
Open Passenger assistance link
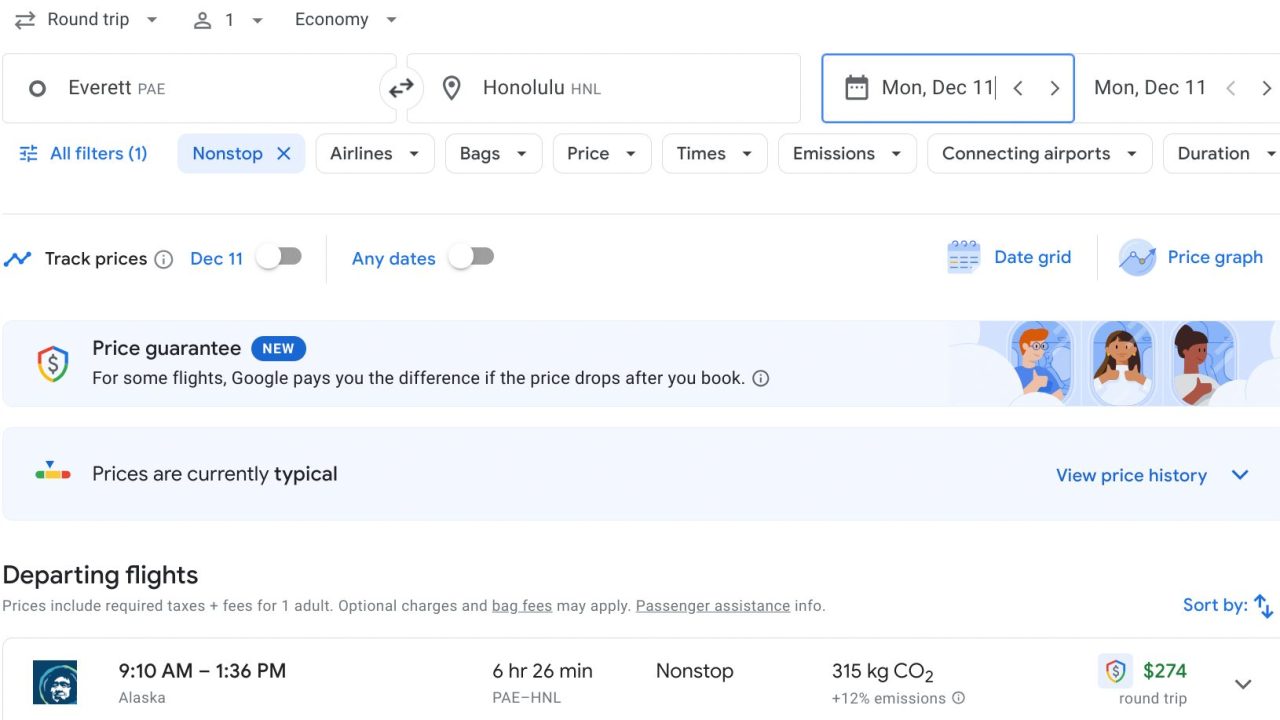coord(713,606)
